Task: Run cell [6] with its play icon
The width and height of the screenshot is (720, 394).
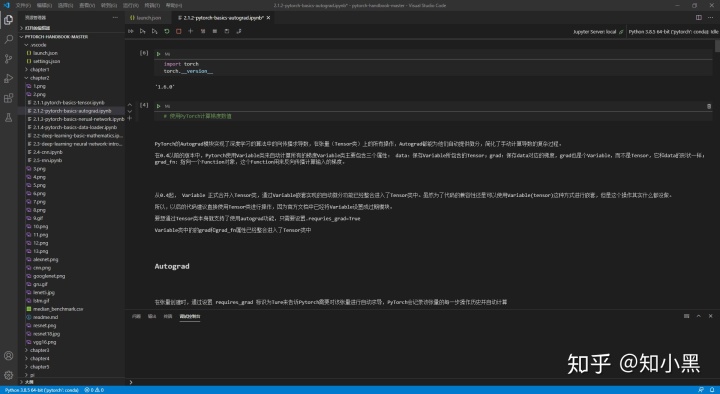Action: 158,54
